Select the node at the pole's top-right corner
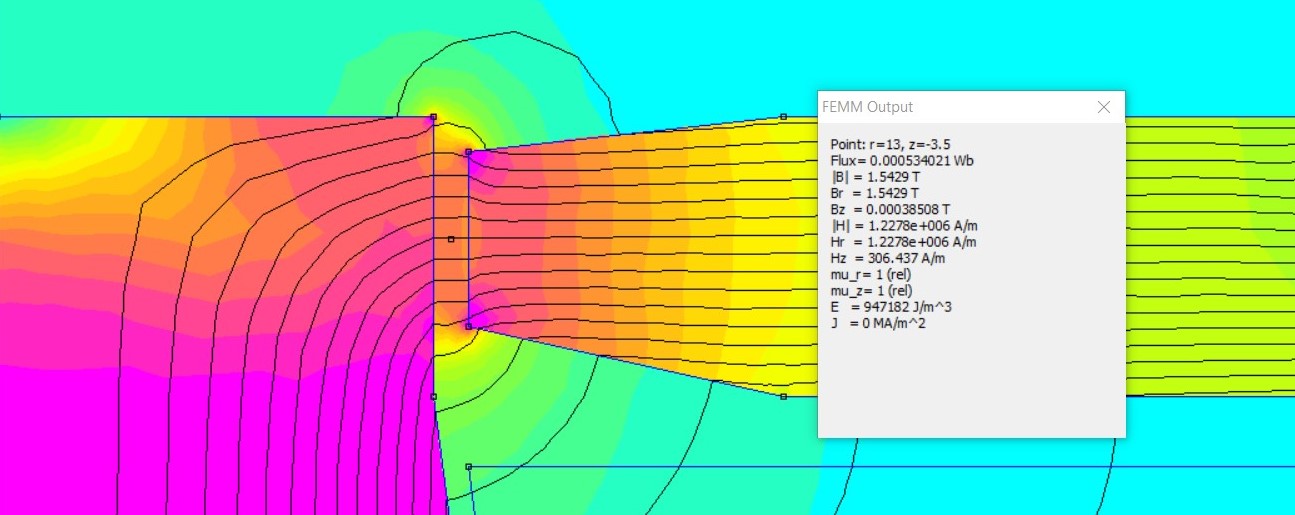The height and width of the screenshot is (515, 1295). [433, 117]
